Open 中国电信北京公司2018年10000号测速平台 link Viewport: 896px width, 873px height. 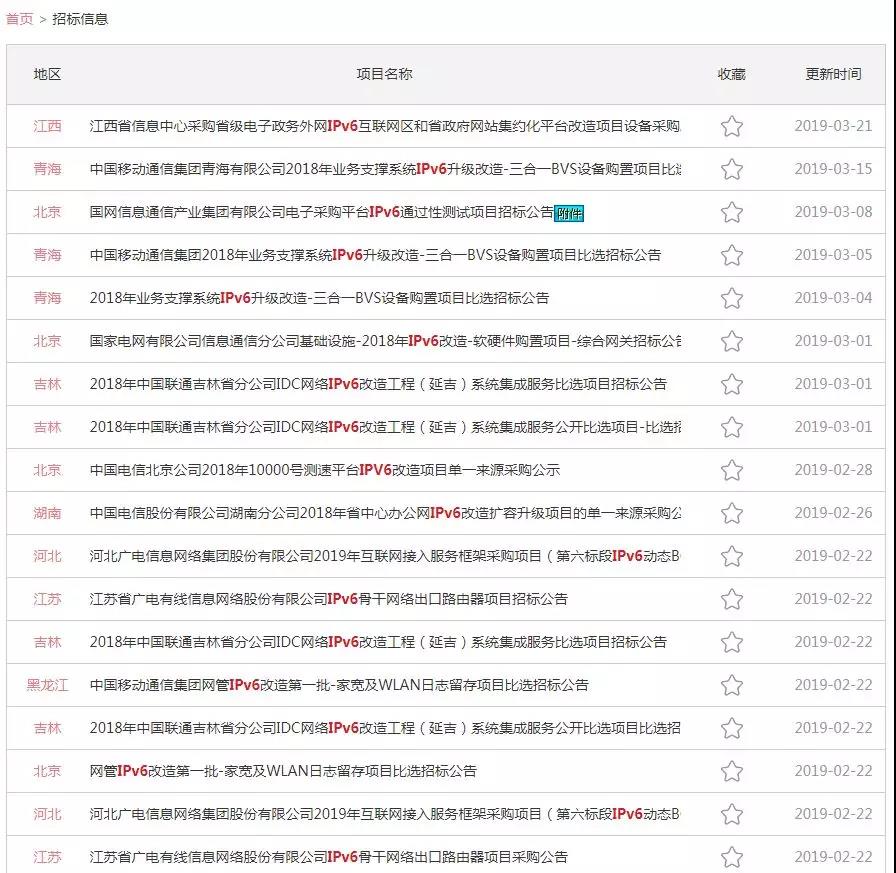click(325, 470)
